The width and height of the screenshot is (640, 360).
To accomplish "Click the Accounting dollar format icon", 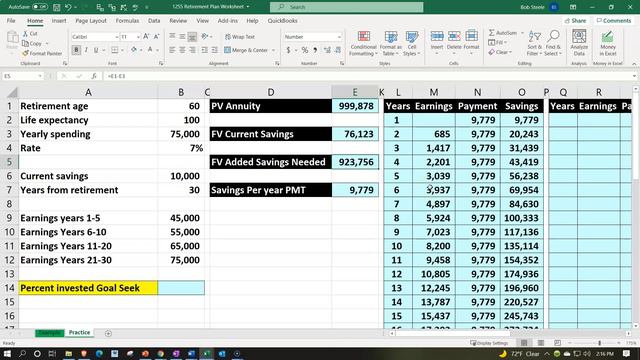I will click(x=288, y=50).
